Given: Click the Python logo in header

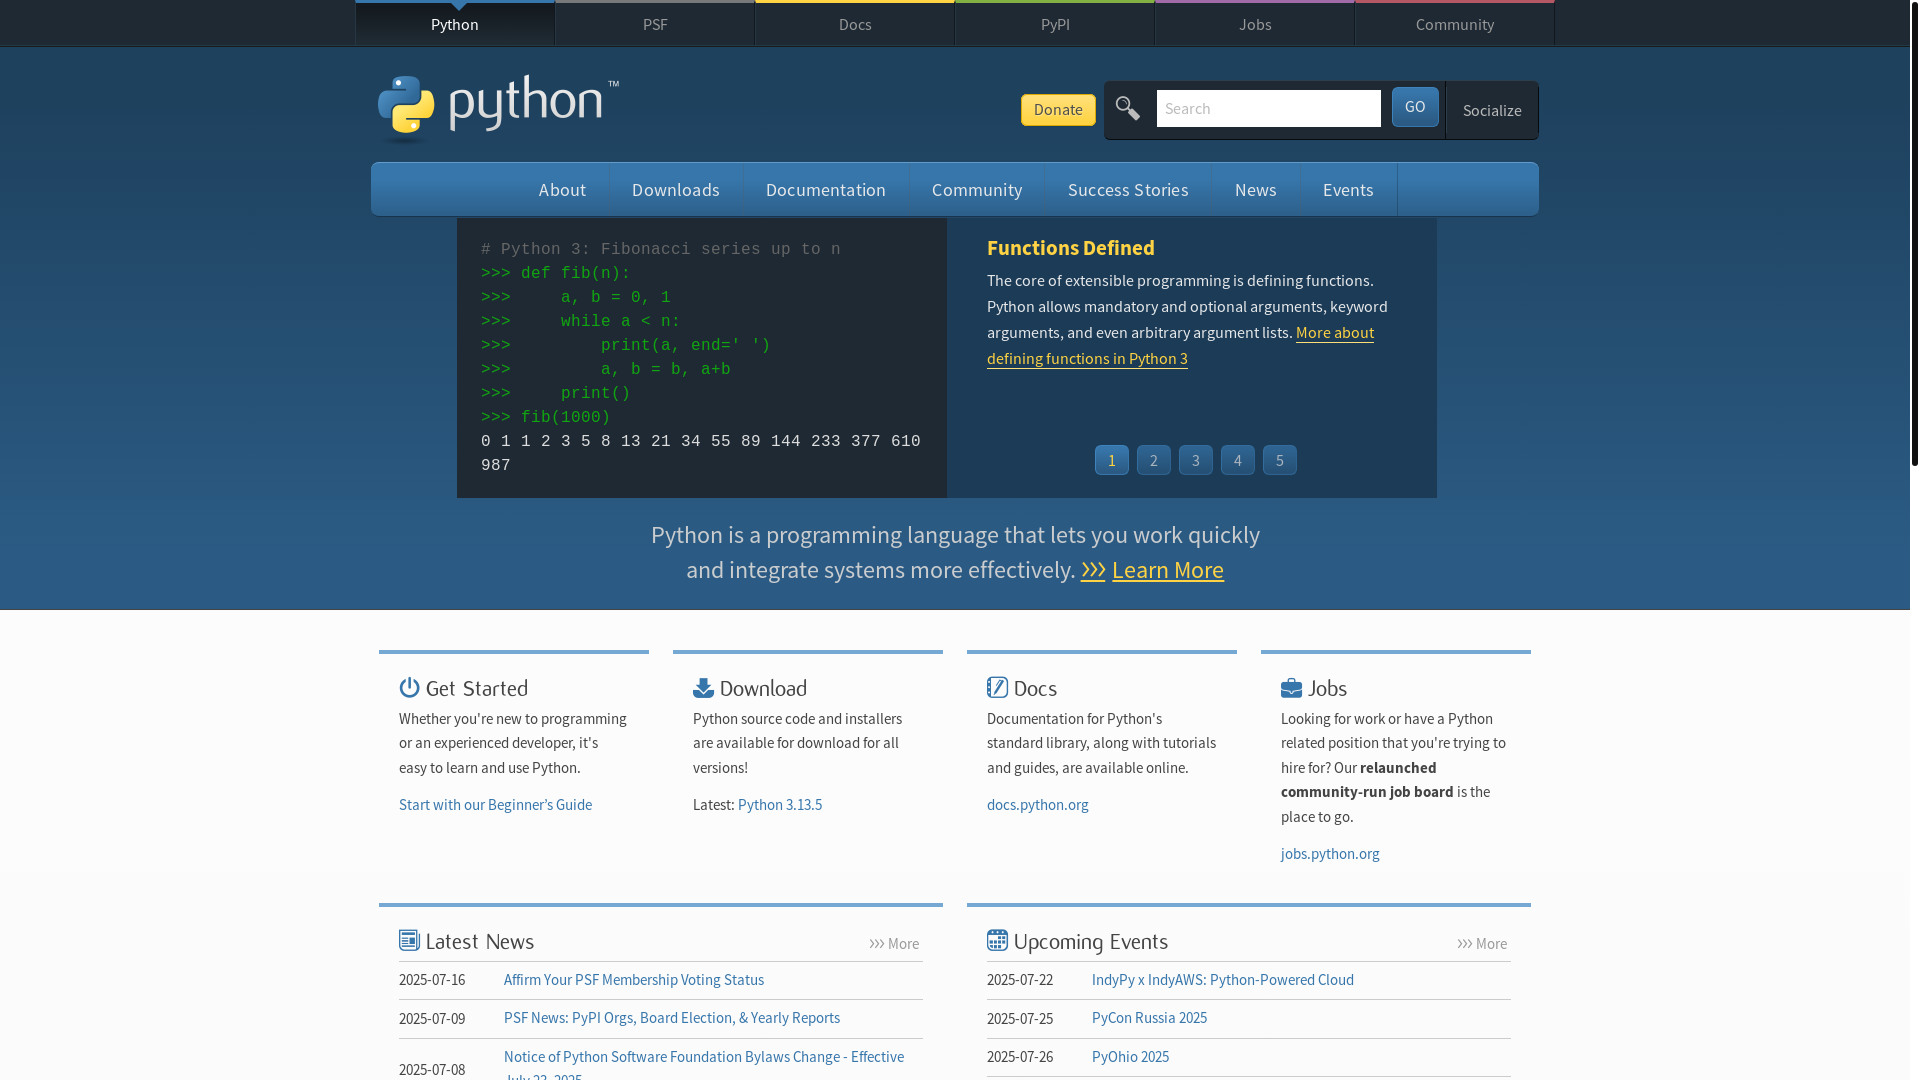Looking at the screenshot, I should (x=498, y=108).
